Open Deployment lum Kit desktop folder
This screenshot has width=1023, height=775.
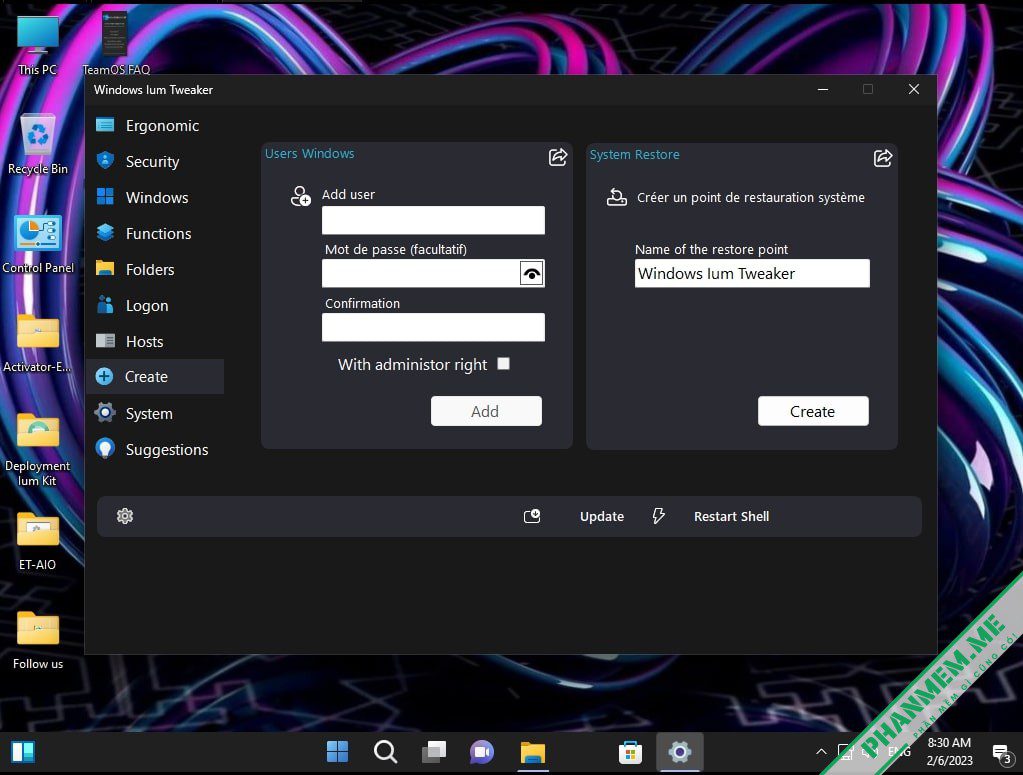37,449
